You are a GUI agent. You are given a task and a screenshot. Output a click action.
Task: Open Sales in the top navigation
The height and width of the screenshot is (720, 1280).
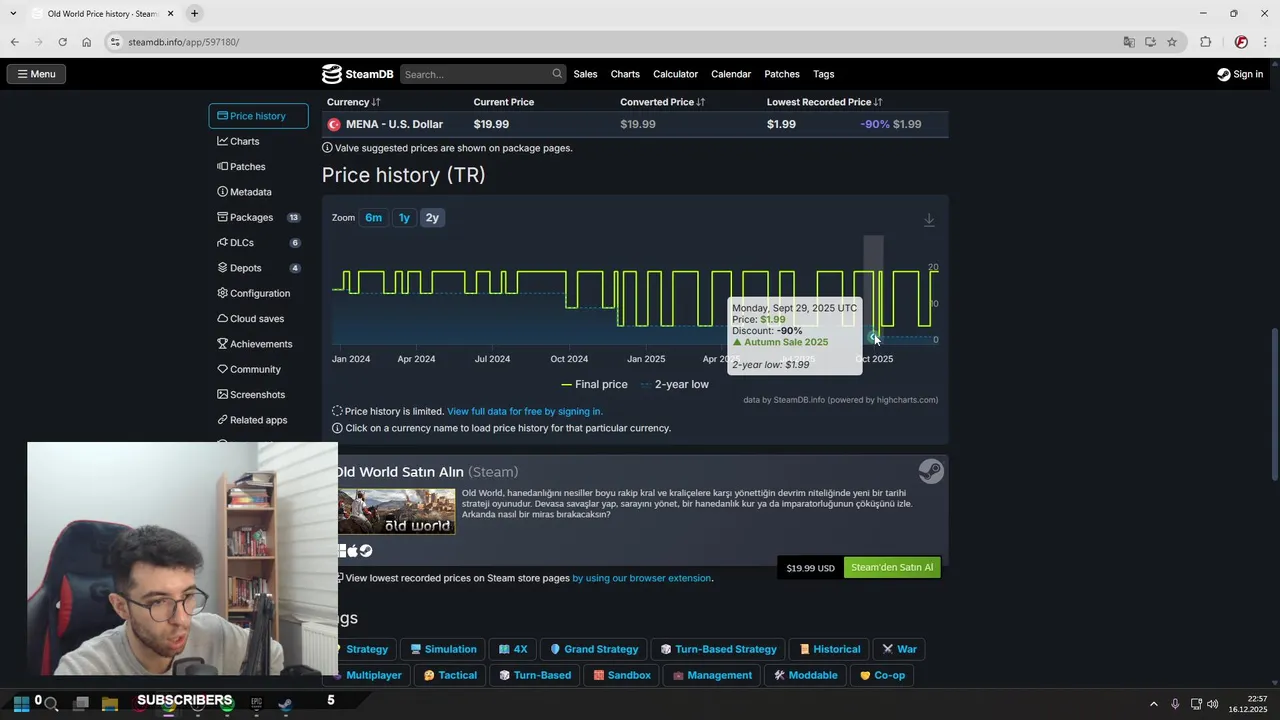pyautogui.click(x=586, y=74)
